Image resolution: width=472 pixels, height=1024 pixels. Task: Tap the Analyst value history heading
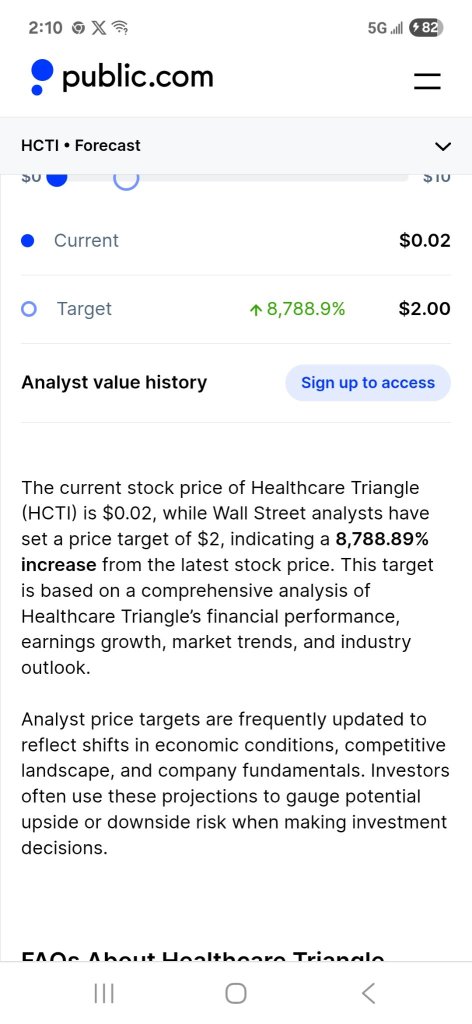[x=114, y=382]
